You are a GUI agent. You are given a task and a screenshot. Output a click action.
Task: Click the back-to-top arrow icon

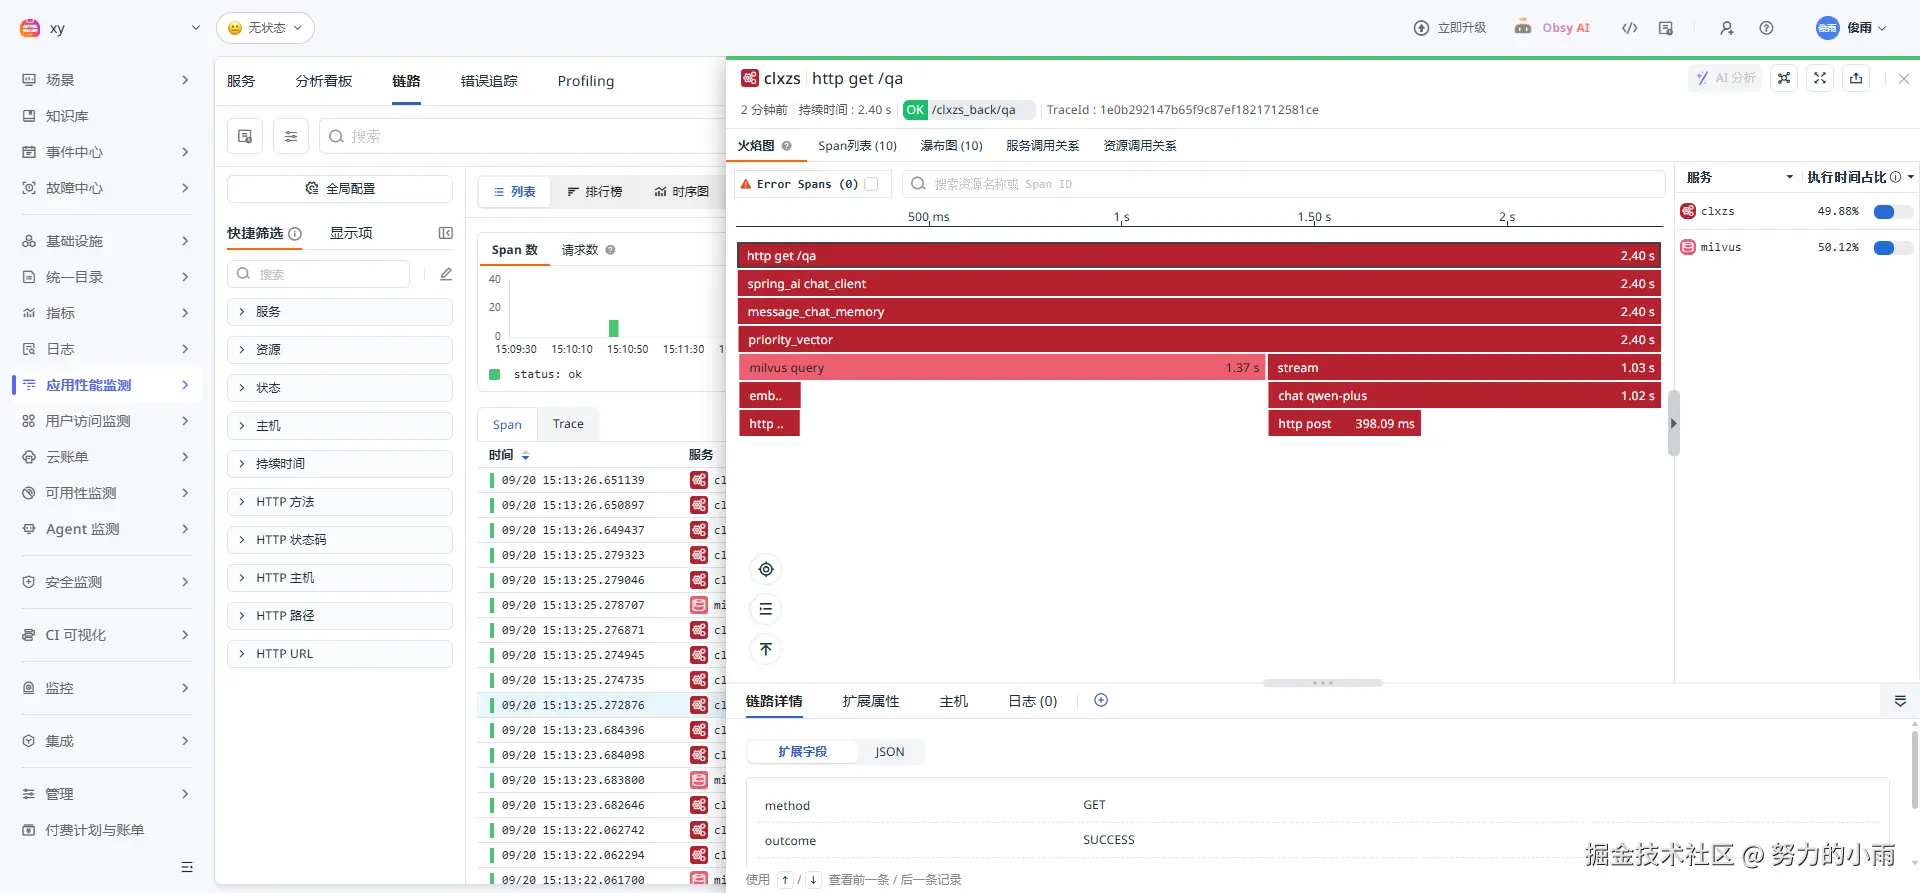coord(766,649)
